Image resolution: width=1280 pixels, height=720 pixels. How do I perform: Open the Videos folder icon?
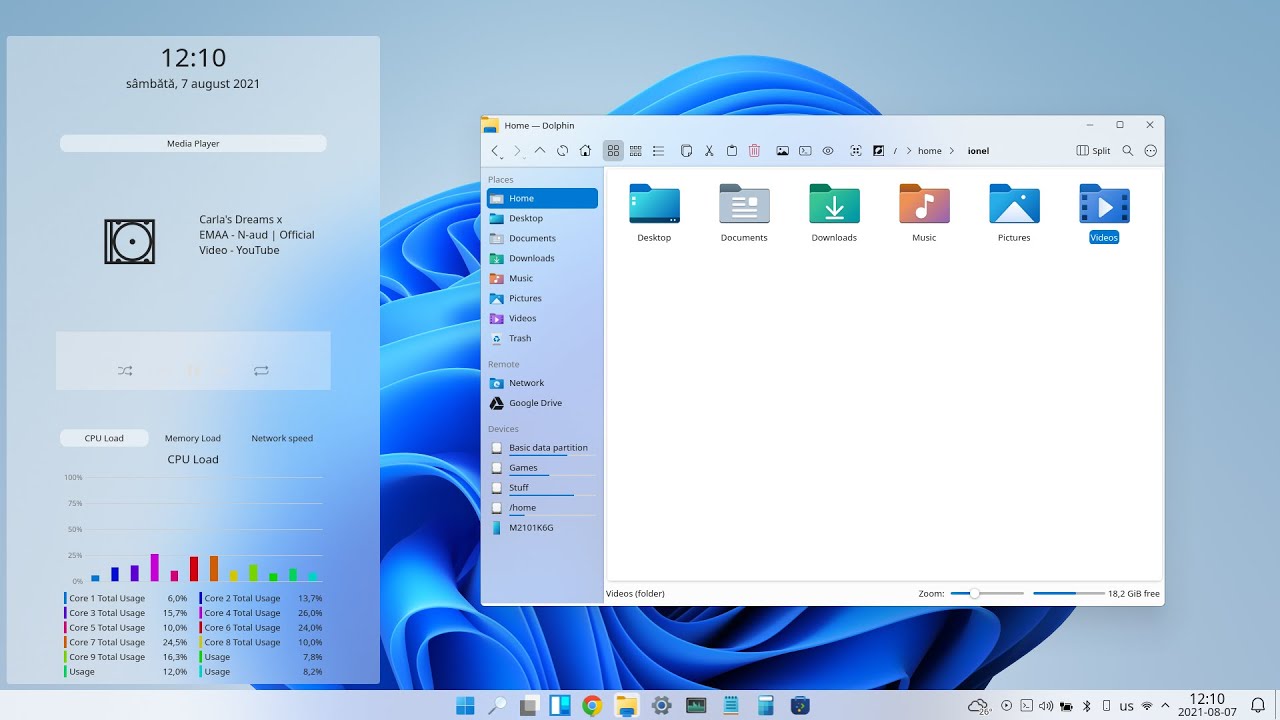pos(1104,205)
